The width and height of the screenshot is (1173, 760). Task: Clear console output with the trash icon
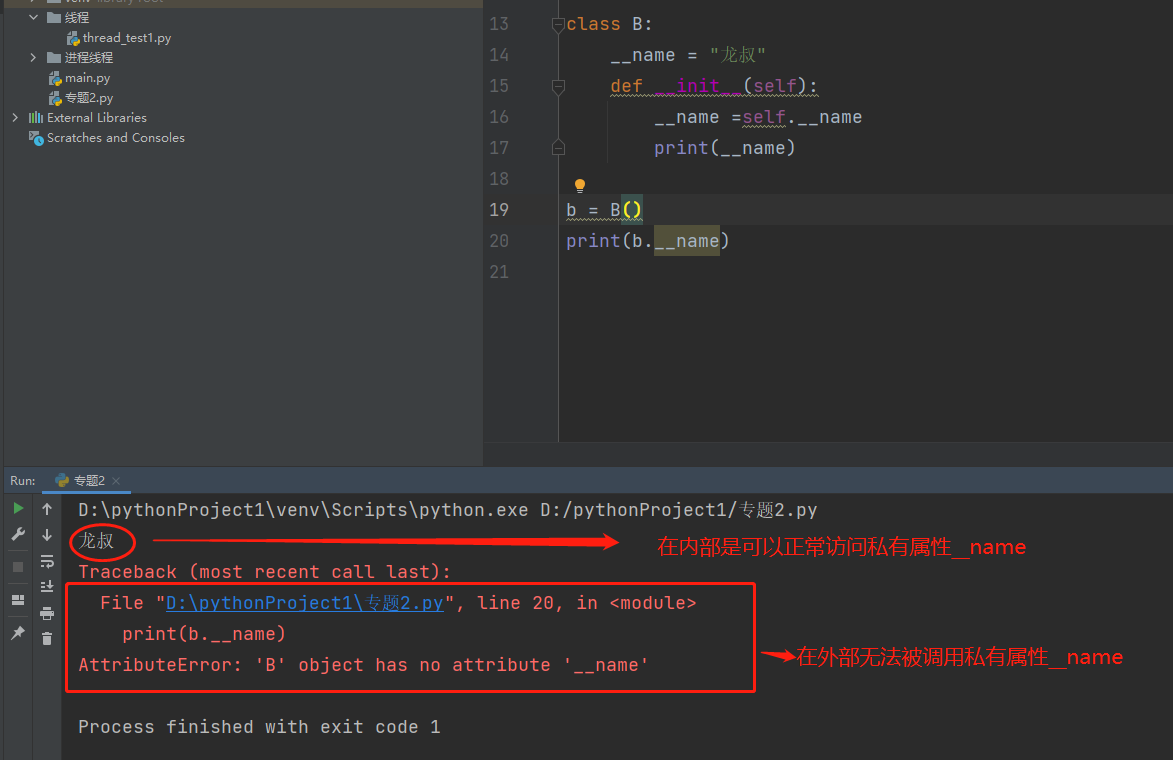(47, 638)
